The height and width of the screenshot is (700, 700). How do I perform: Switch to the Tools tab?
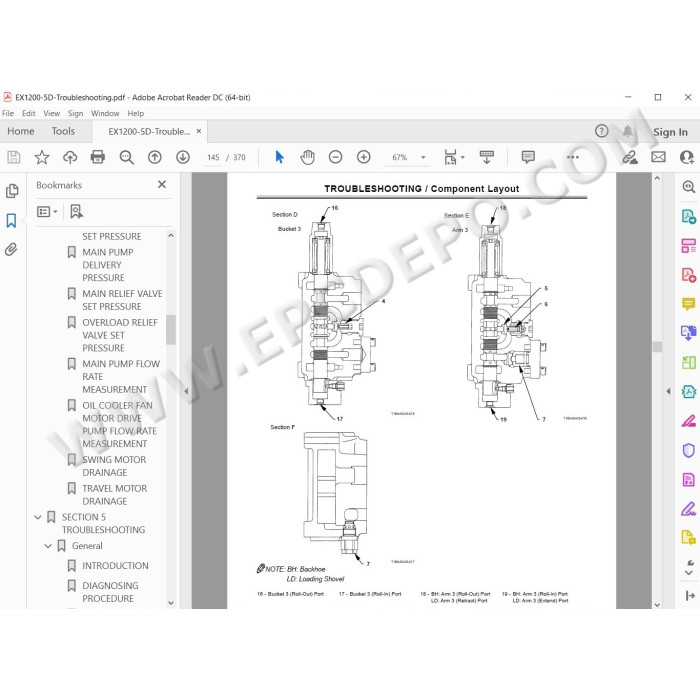[x=63, y=131]
